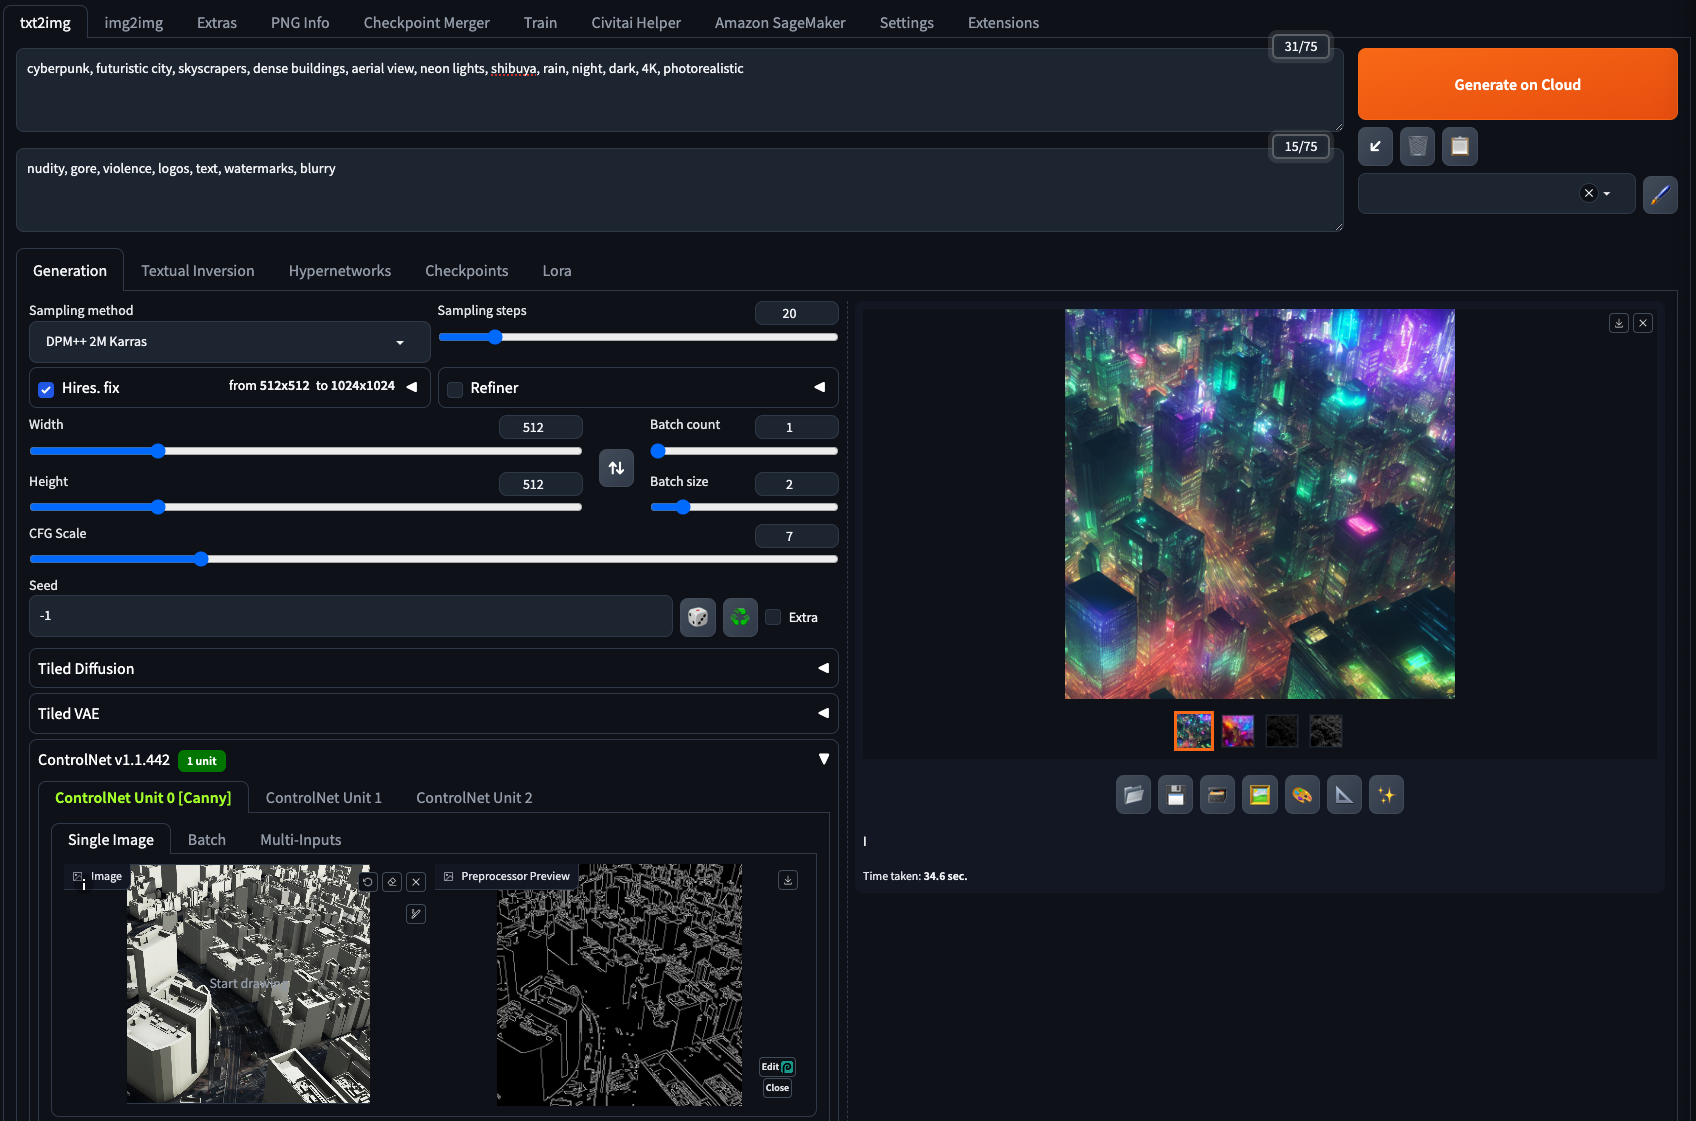Click the swap width and height button

(616, 468)
